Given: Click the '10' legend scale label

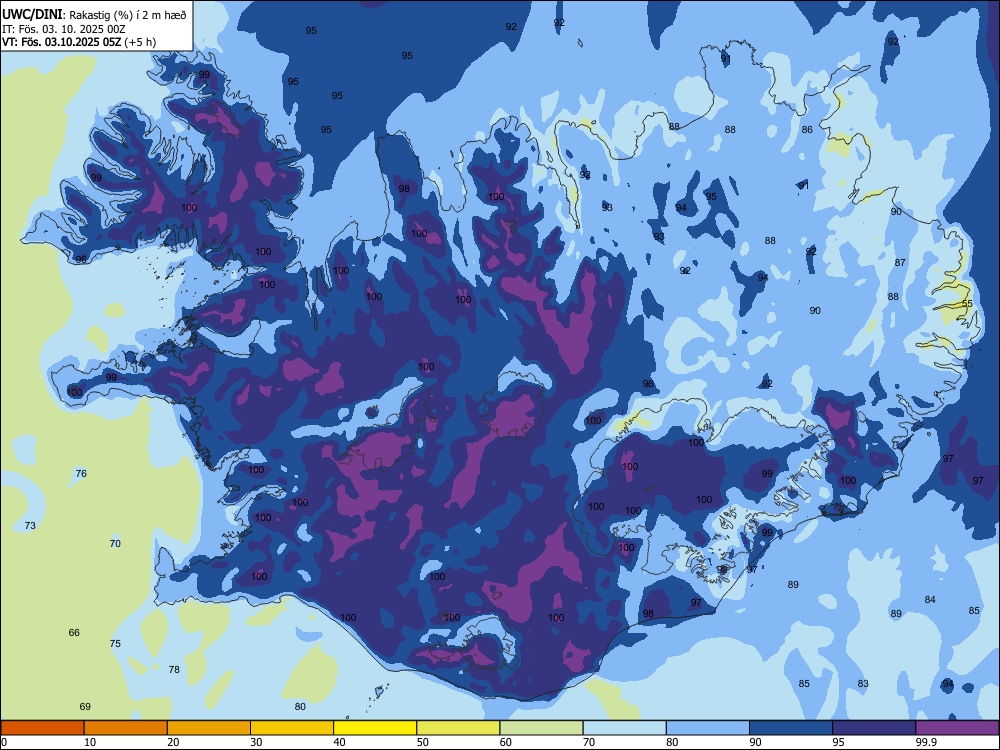Looking at the screenshot, I should [x=90, y=742].
